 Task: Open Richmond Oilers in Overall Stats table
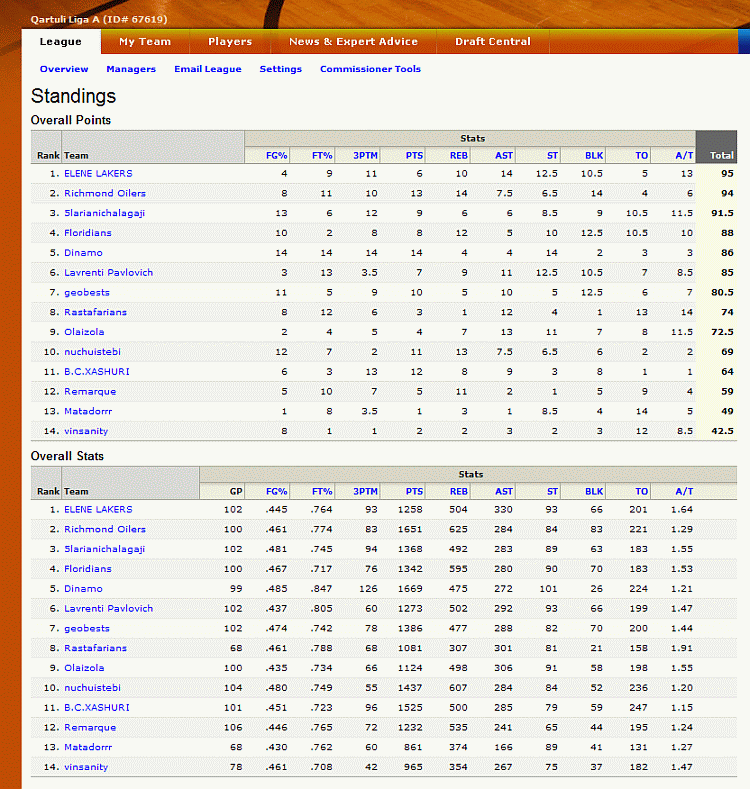(105, 529)
